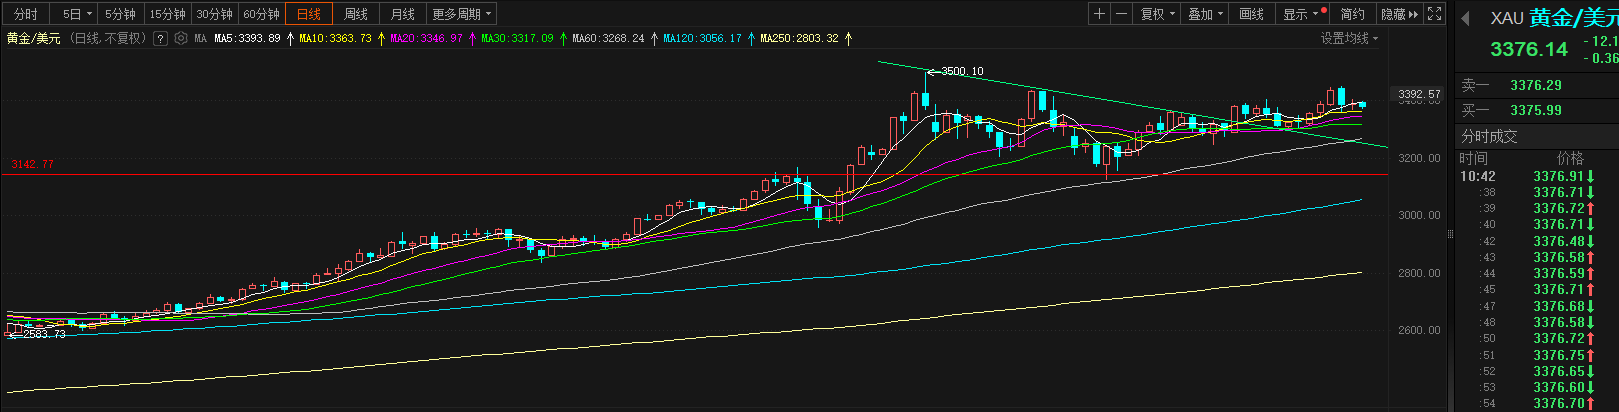
Task: Click the MA30:3317.09 value
Action: coord(517,38)
